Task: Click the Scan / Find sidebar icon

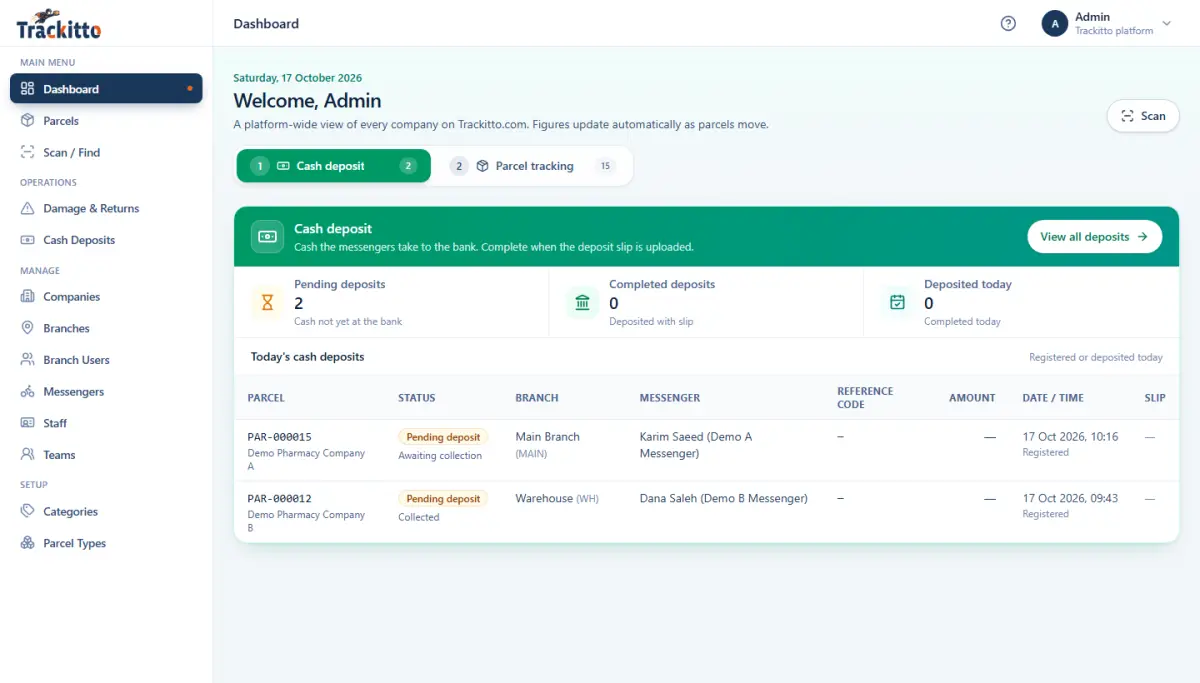Action: click(x=28, y=153)
